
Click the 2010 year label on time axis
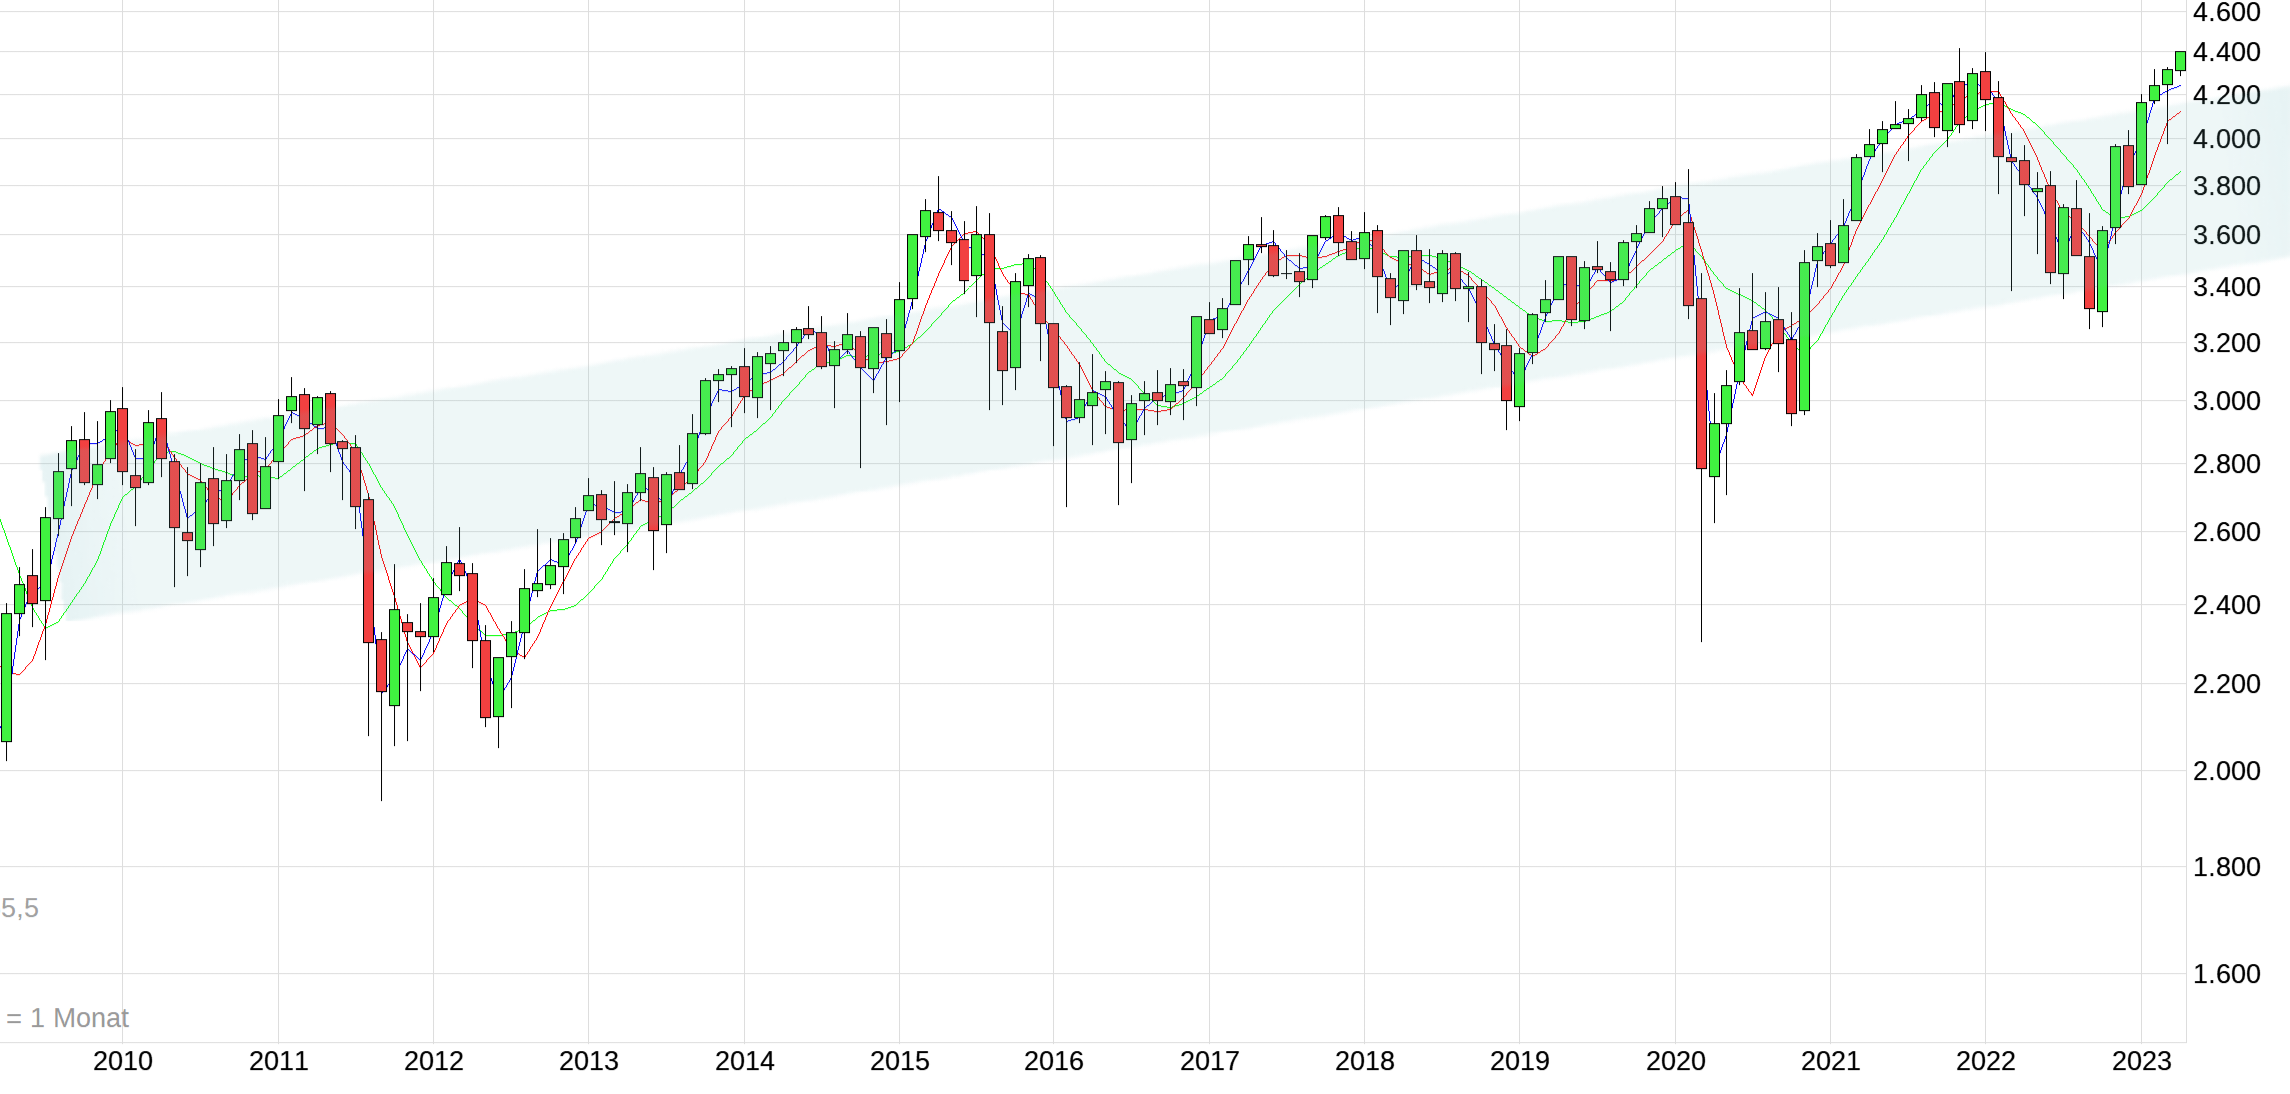[x=122, y=1061]
